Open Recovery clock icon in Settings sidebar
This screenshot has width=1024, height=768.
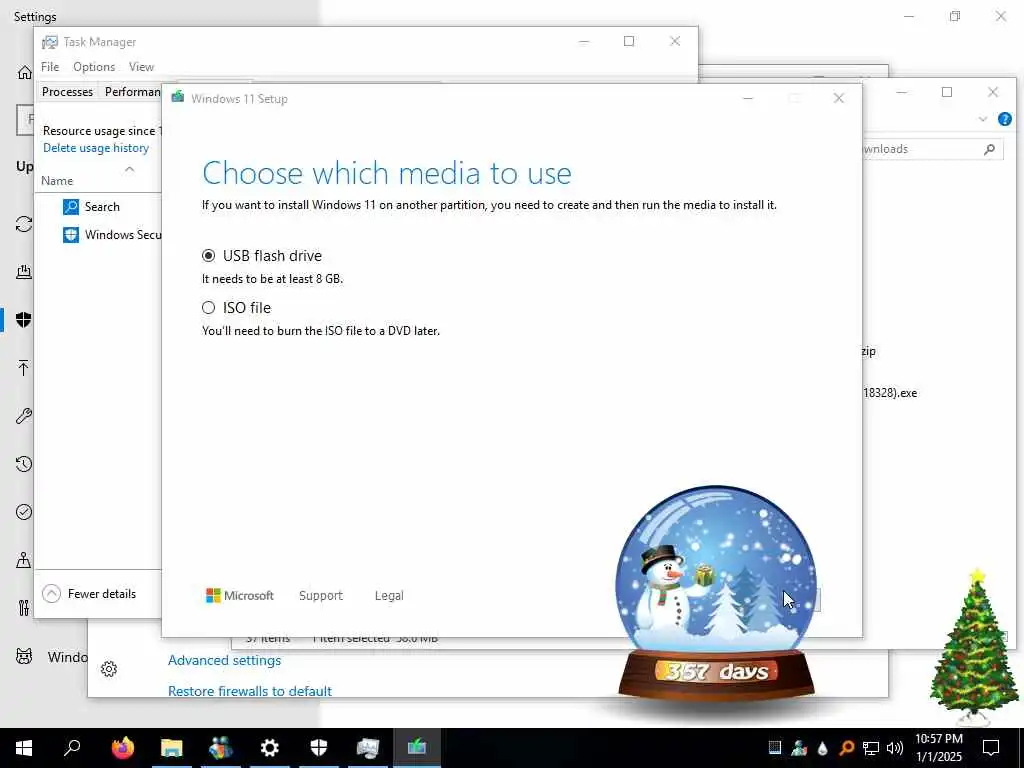point(24,464)
